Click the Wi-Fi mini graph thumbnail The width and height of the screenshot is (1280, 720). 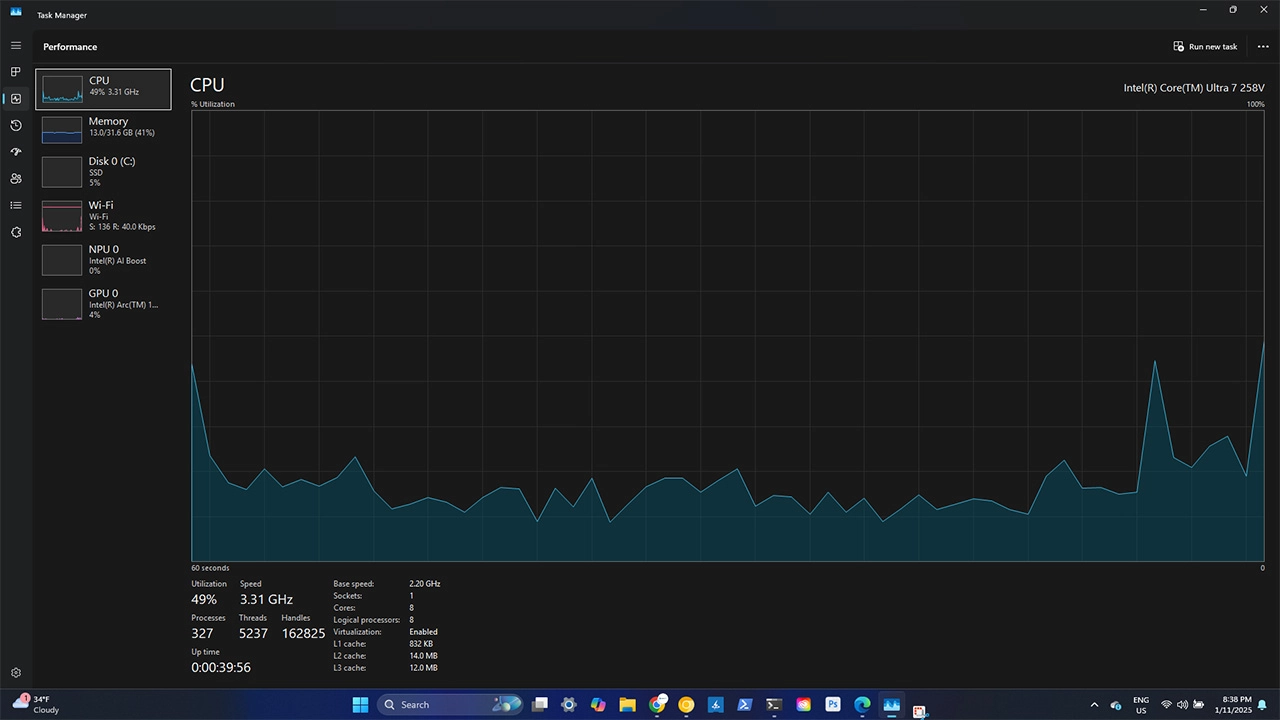click(62, 216)
